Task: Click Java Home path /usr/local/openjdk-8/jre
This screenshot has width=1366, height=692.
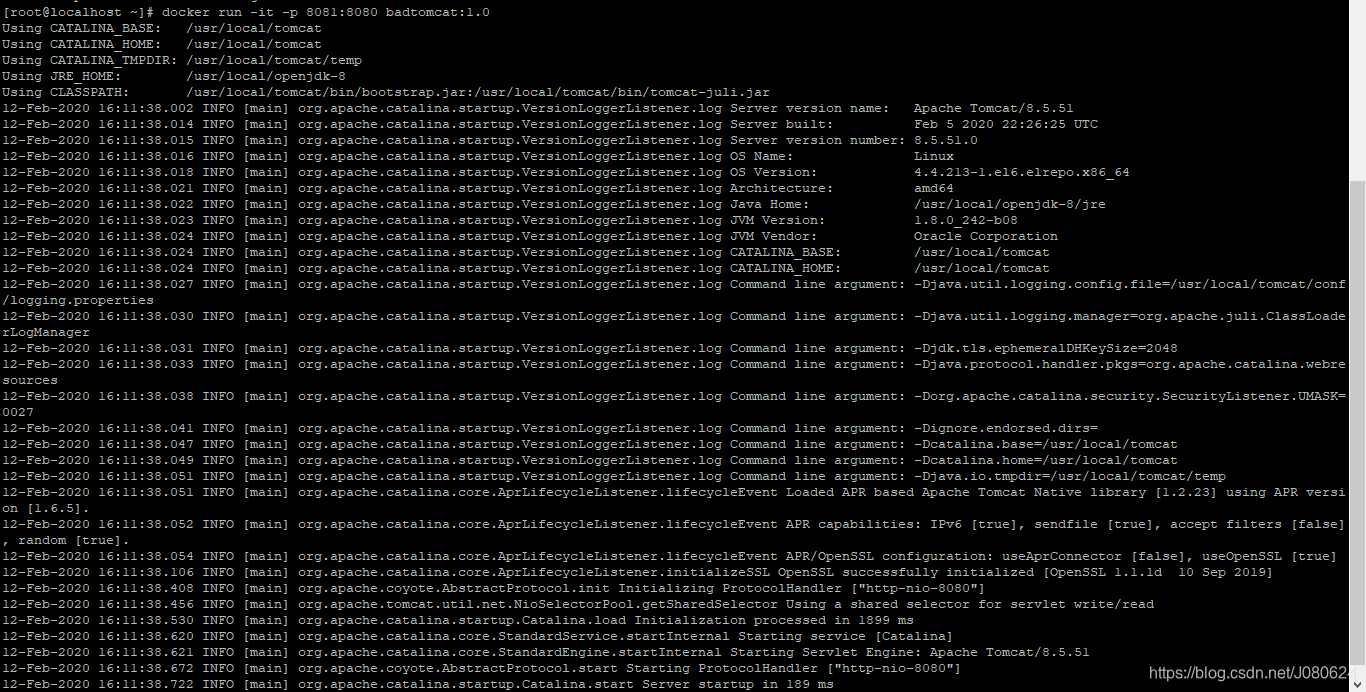Action: click(1010, 204)
